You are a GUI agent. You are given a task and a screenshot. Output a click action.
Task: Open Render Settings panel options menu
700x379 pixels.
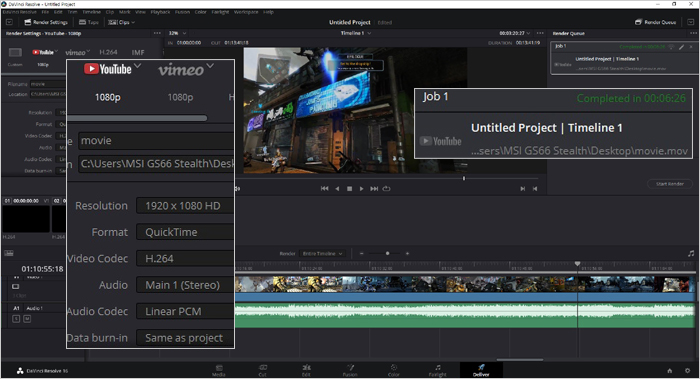157,33
